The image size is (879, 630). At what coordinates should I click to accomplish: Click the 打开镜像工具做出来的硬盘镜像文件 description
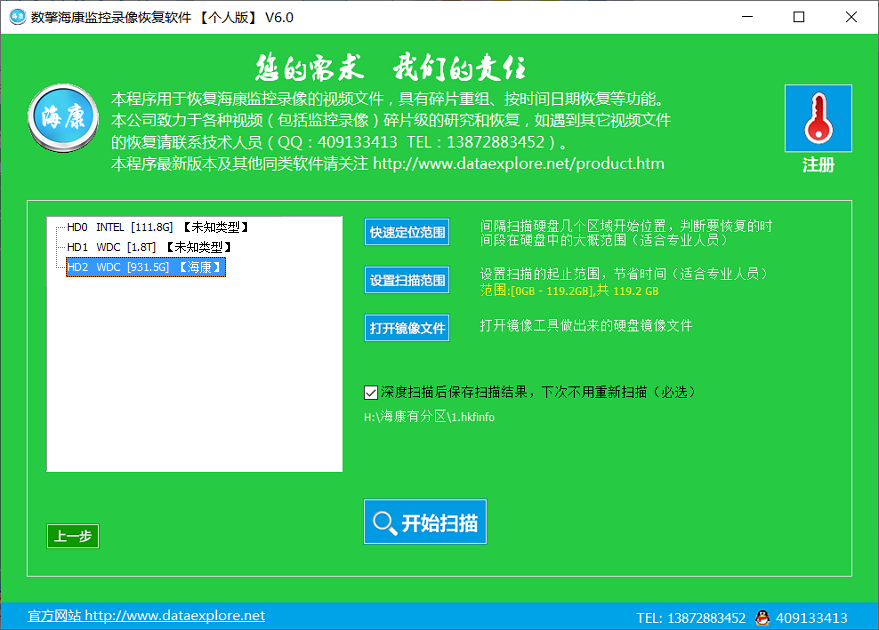[586, 326]
